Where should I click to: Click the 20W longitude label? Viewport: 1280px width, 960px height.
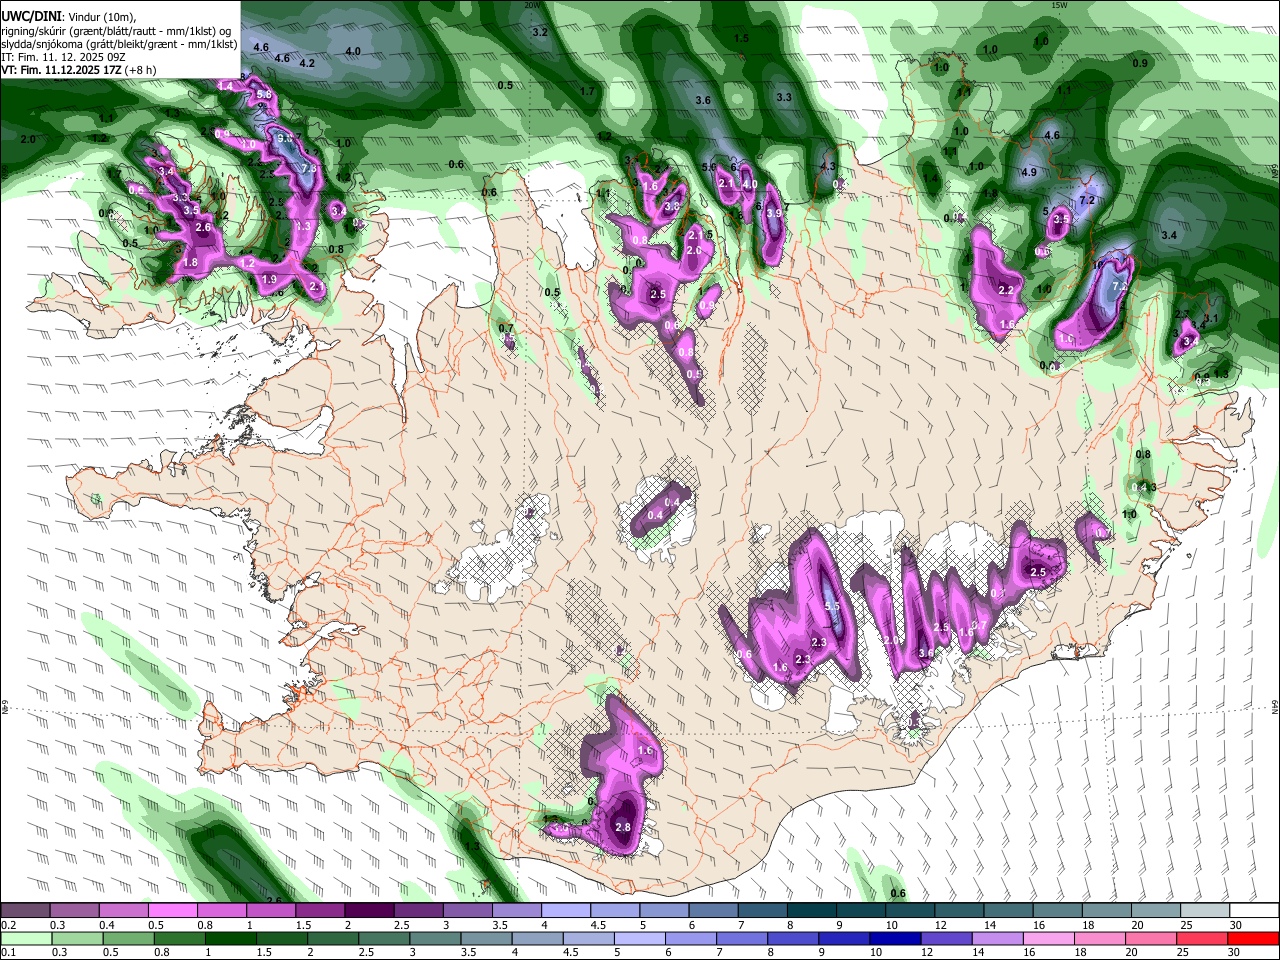(x=532, y=5)
